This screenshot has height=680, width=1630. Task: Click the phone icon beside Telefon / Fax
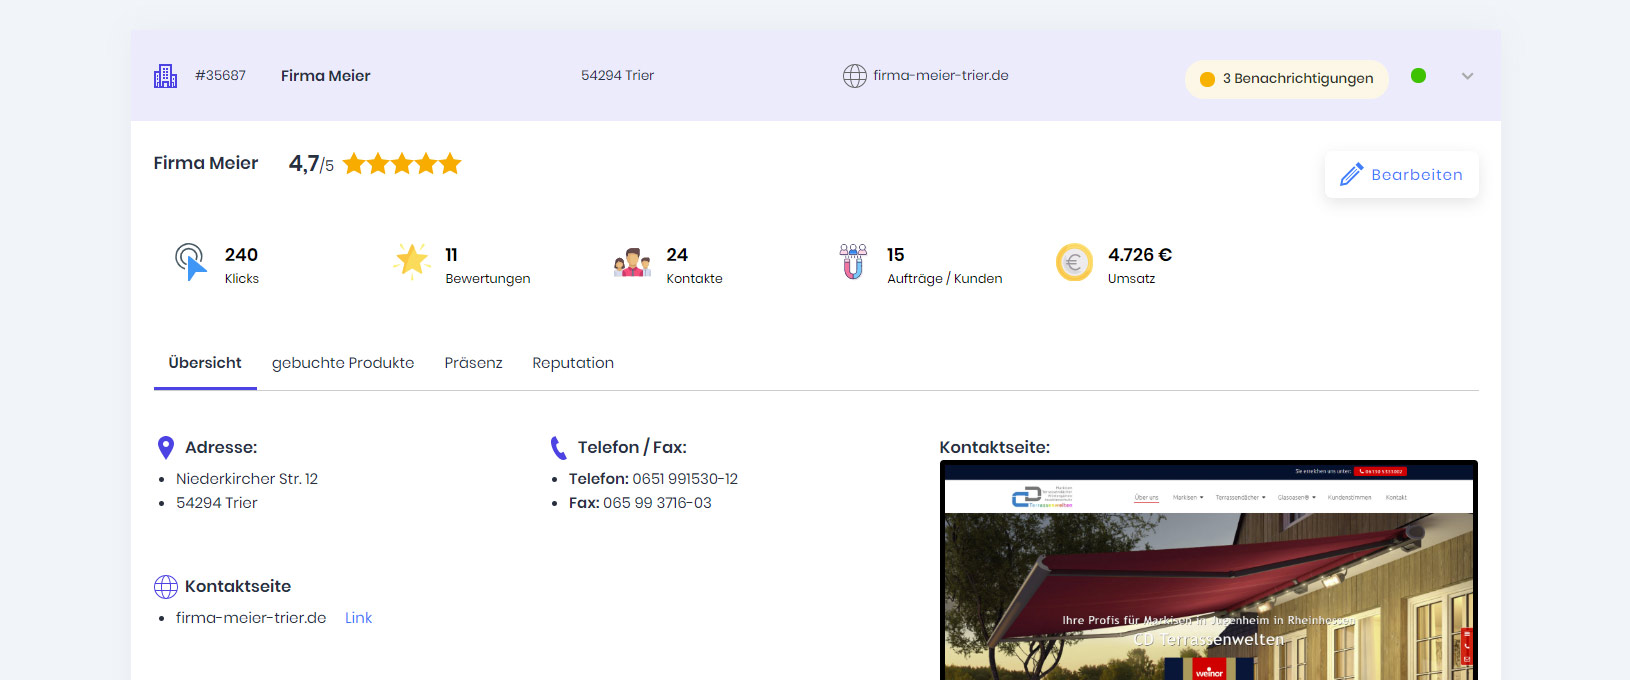click(559, 448)
